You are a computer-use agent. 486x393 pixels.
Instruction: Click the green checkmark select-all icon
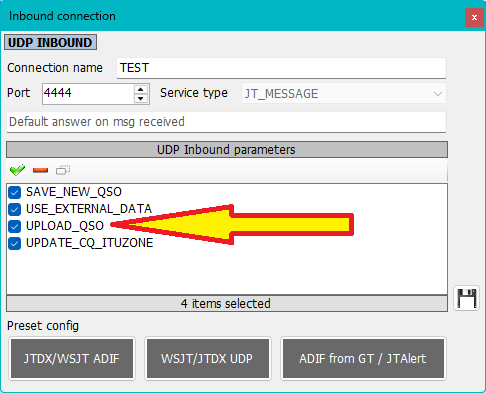point(17,170)
